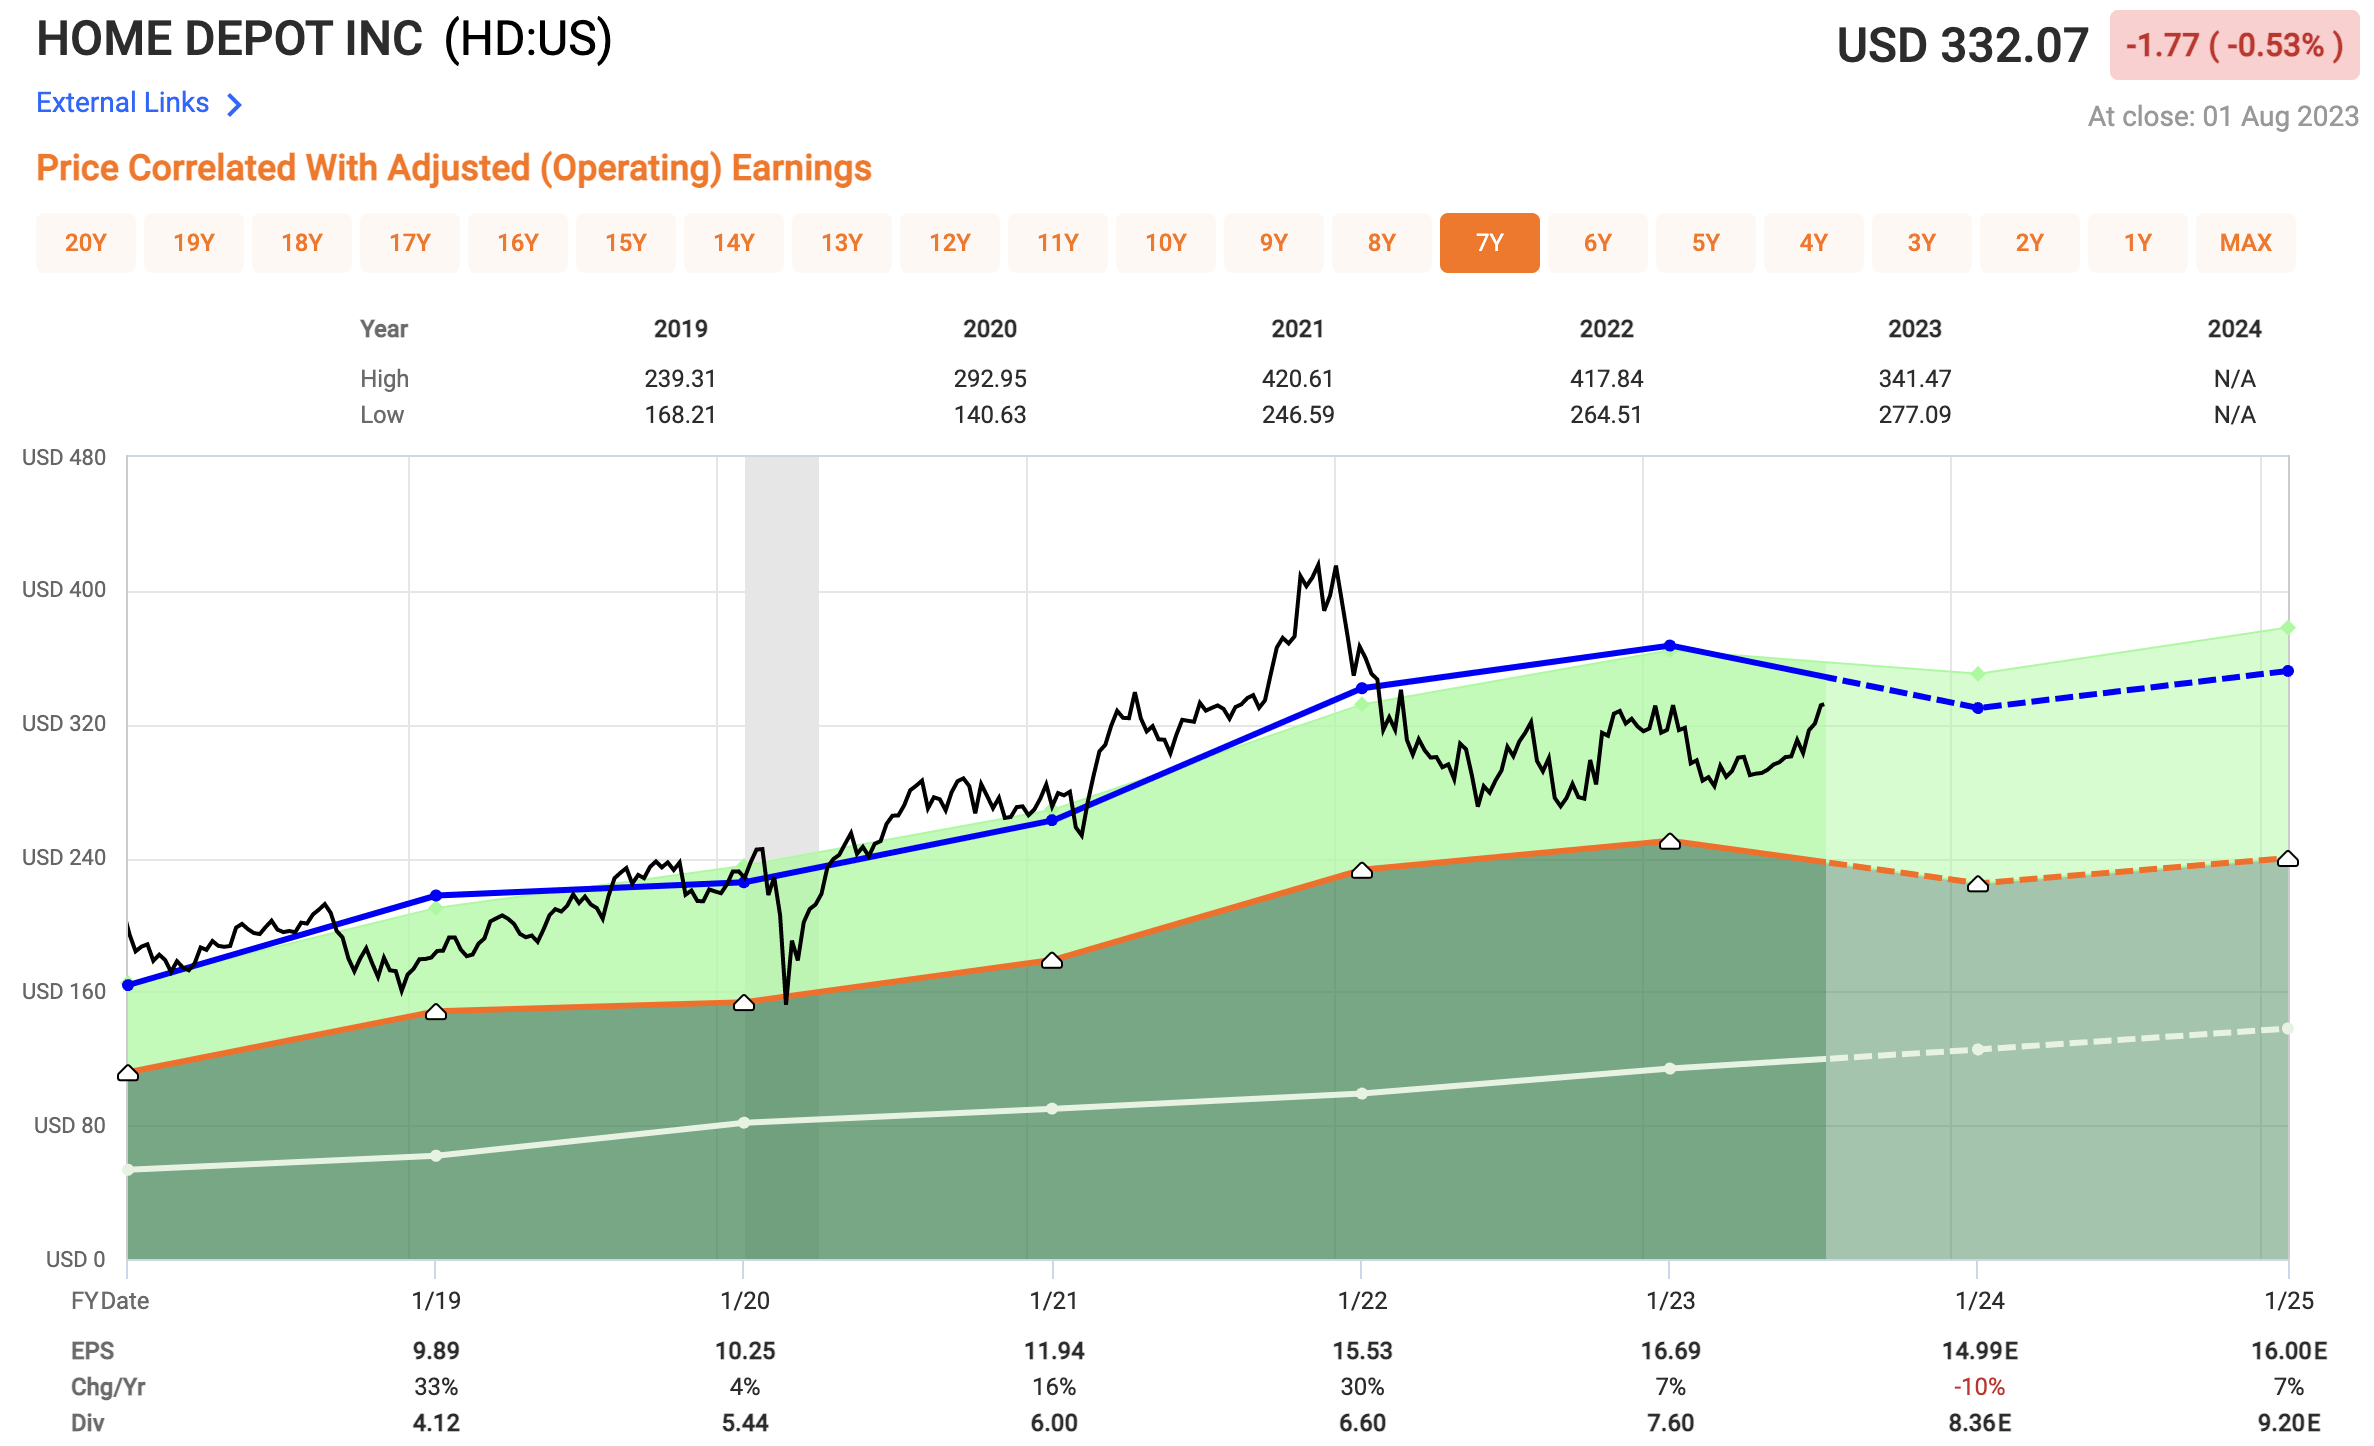Image resolution: width=2374 pixels, height=1446 pixels.
Task: Show the 1Y price history
Action: pyautogui.click(x=2138, y=243)
